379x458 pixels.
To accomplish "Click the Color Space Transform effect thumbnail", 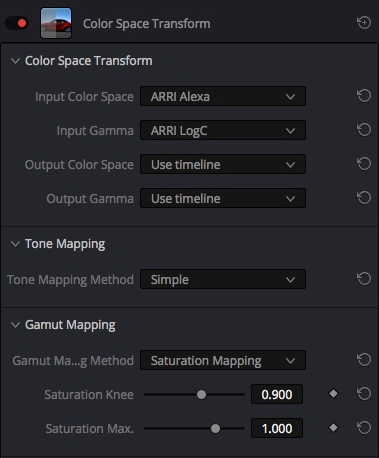I will click(x=56, y=23).
